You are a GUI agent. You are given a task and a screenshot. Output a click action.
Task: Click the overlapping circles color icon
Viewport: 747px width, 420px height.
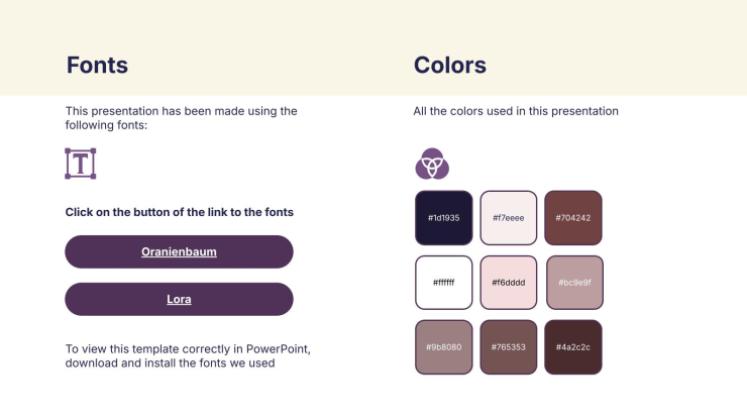point(432,163)
